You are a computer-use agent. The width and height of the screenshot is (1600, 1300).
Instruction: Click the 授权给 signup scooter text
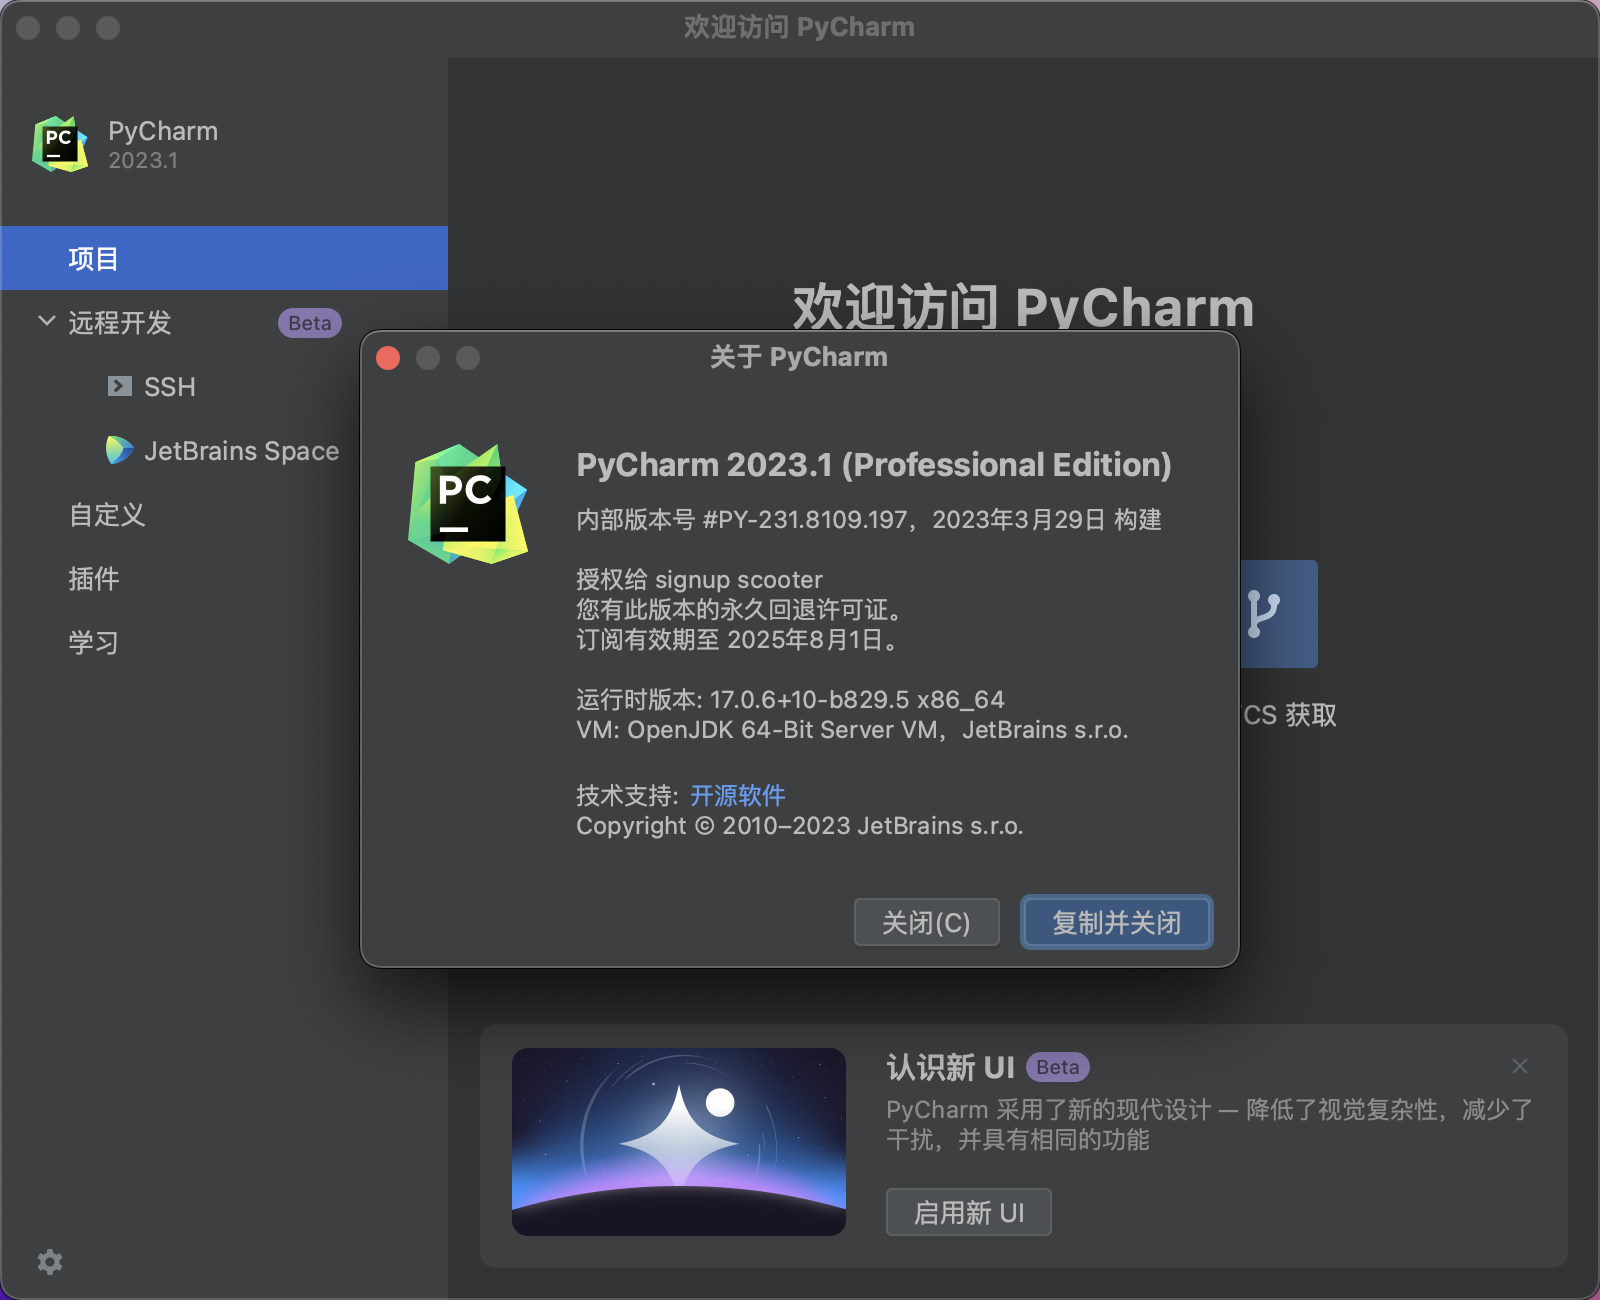coord(700,580)
